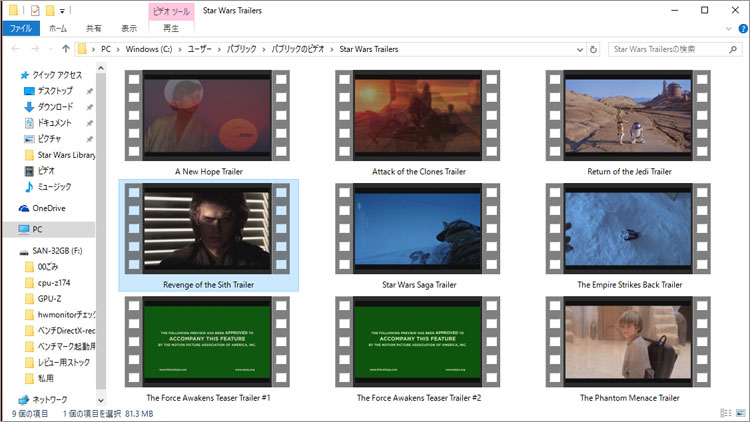This screenshot has width=750, height=422.
Task: Switch to details view in status bar
Action: (x=725, y=413)
